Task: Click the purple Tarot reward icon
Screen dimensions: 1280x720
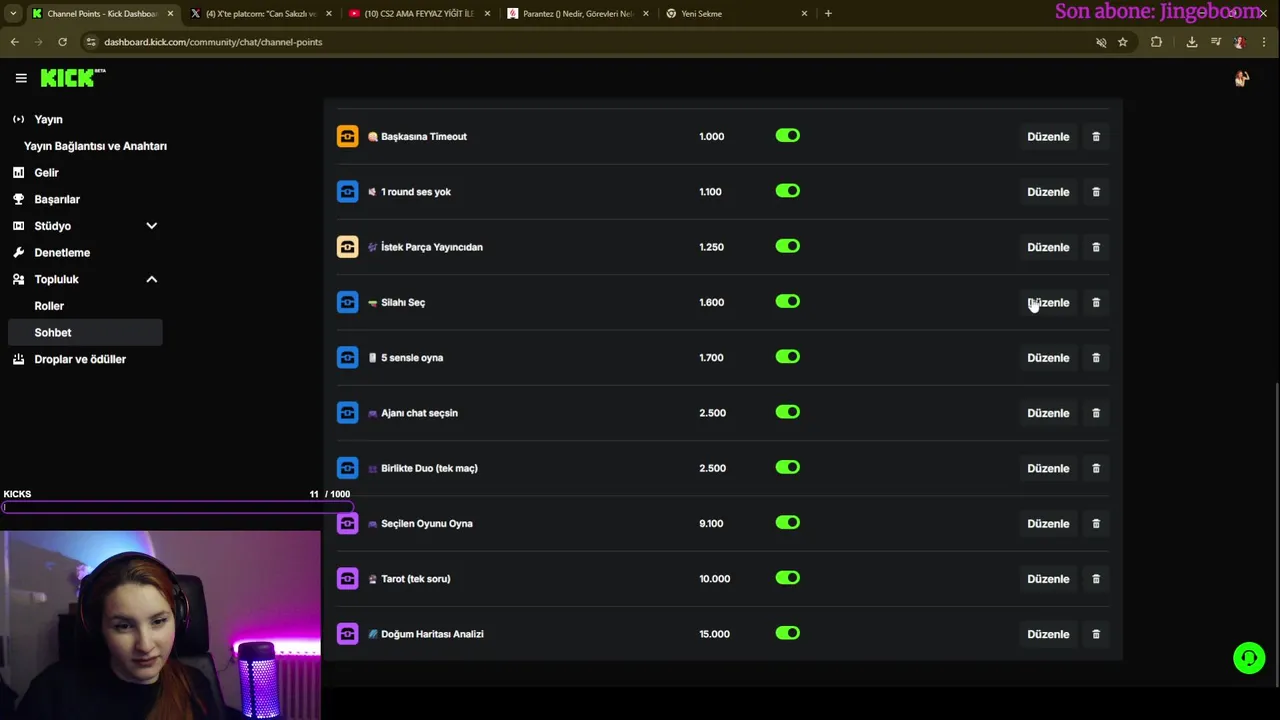Action: click(x=347, y=578)
